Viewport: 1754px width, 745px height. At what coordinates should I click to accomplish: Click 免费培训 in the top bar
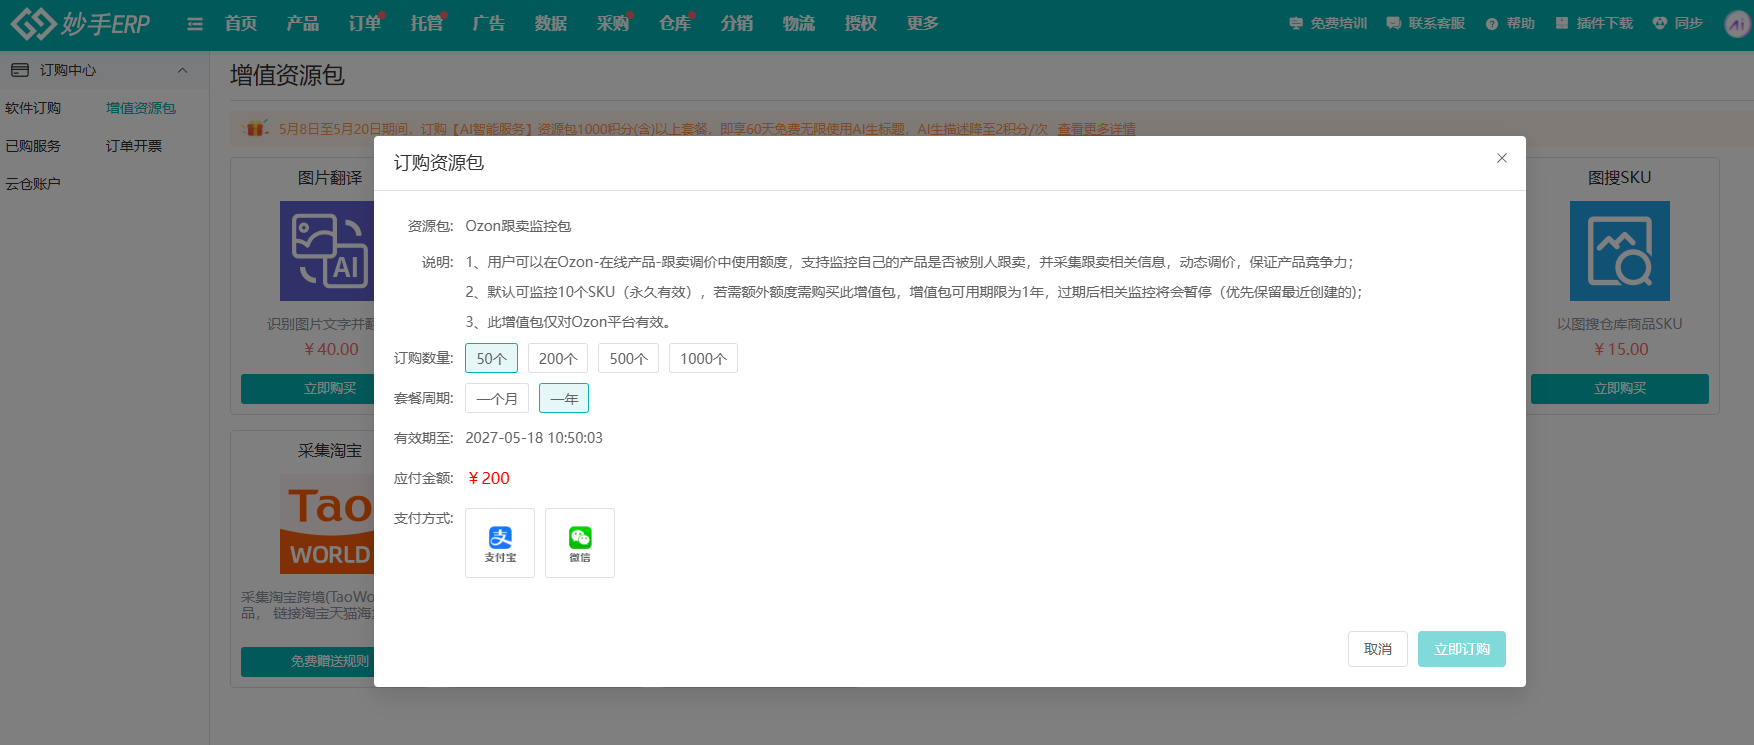tap(1328, 23)
